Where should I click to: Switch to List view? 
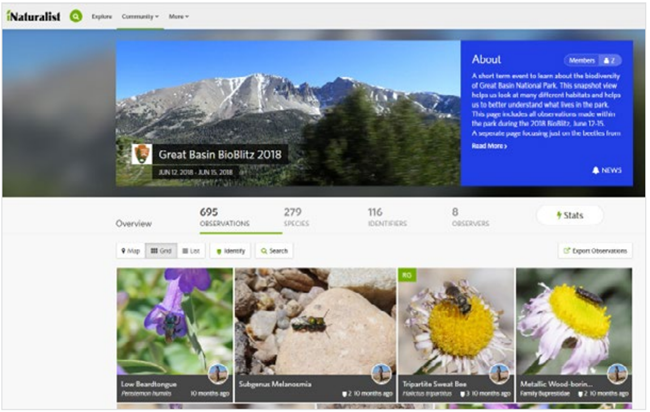tap(191, 251)
